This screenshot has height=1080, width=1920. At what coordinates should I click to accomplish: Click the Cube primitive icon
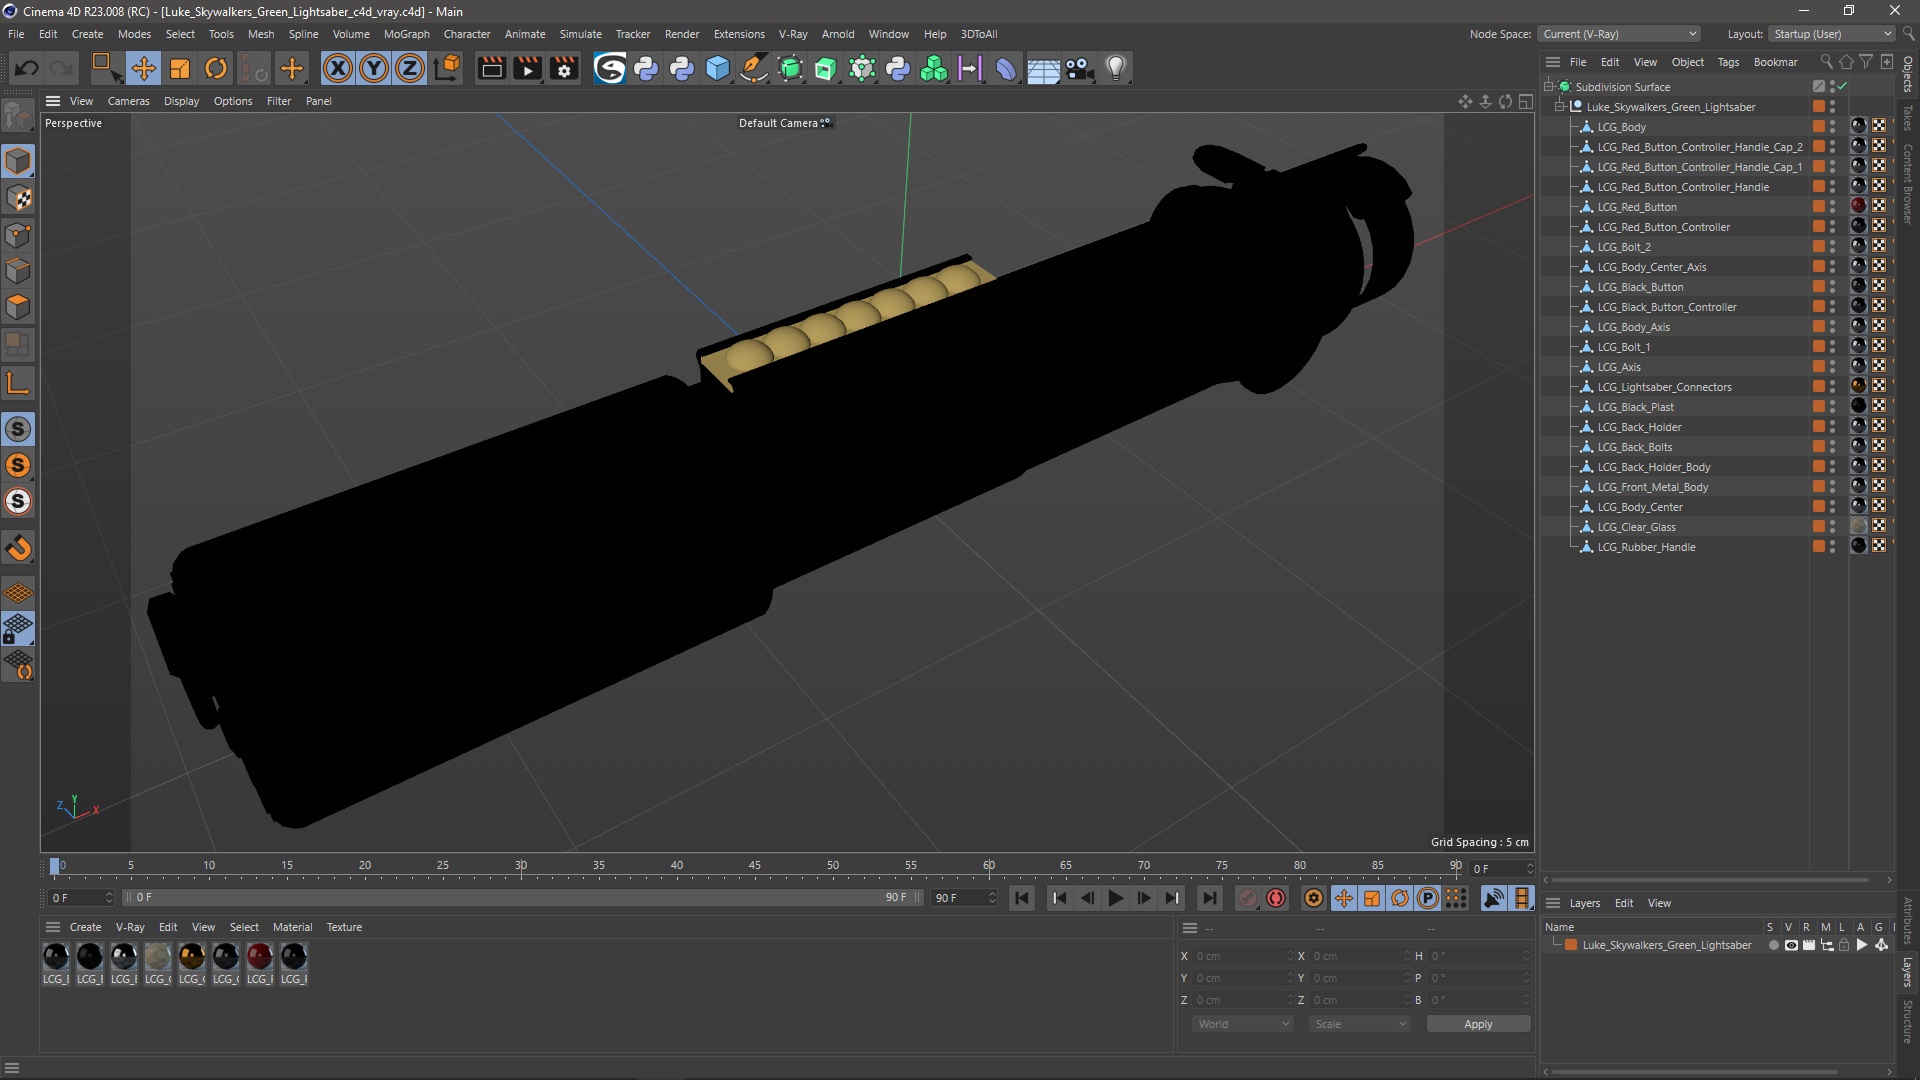[x=718, y=68]
